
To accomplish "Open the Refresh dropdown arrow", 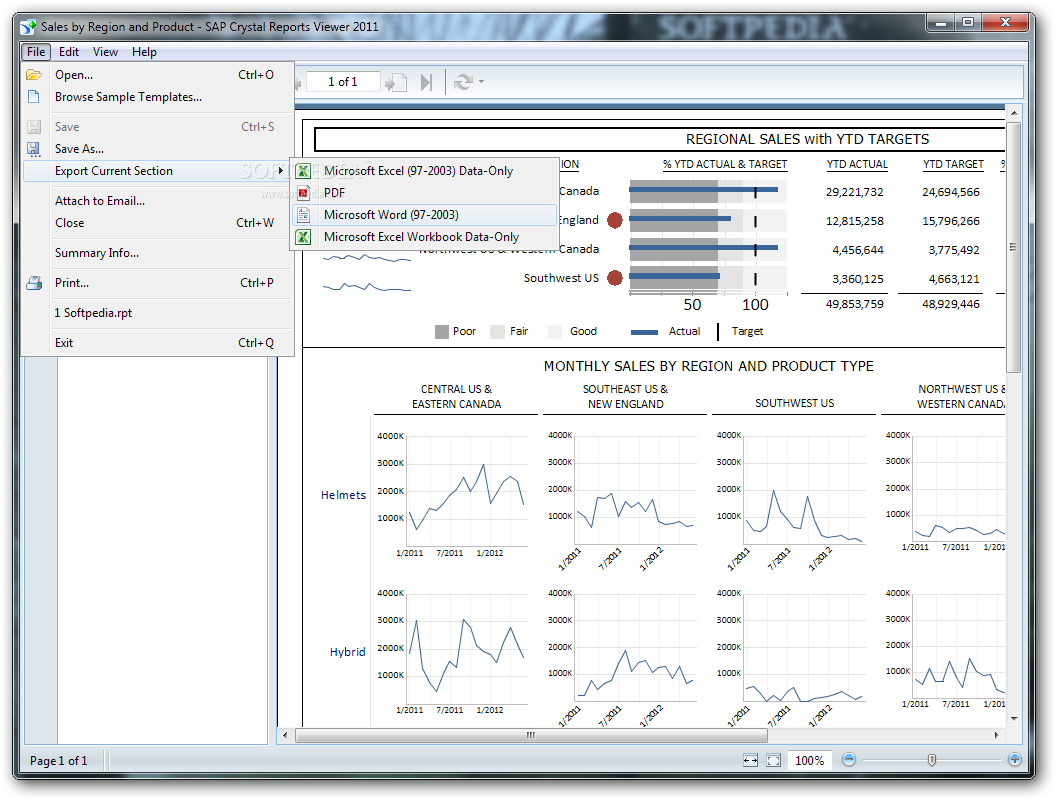I will tap(482, 82).
